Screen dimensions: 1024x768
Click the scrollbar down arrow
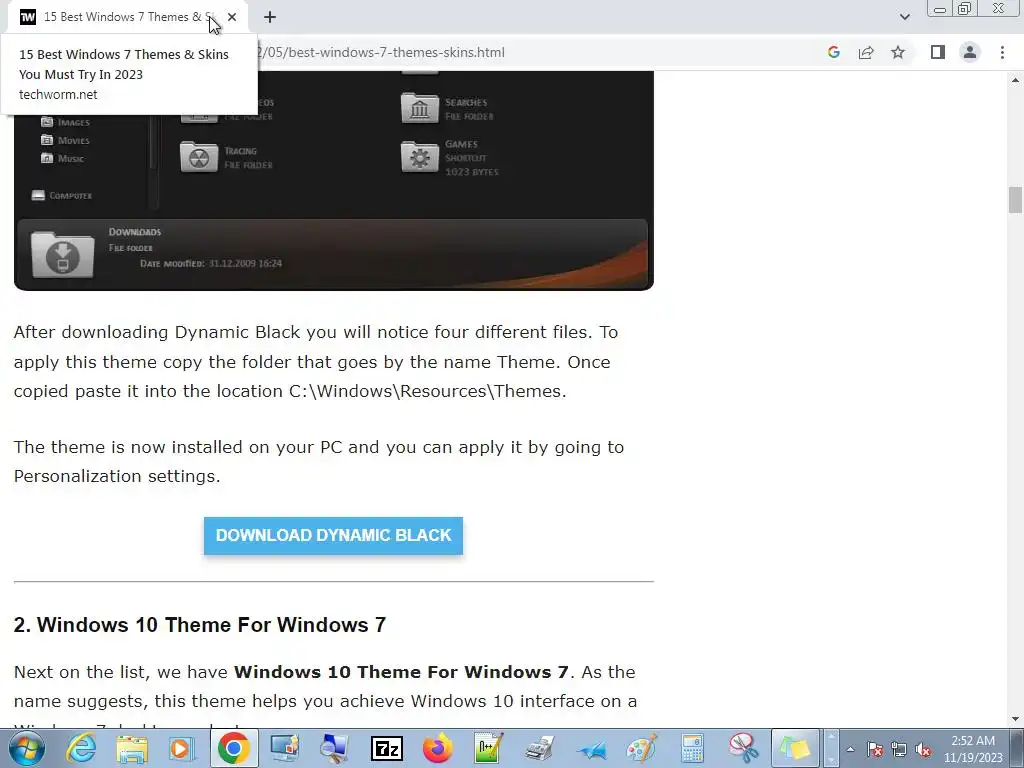point(1015,719)
